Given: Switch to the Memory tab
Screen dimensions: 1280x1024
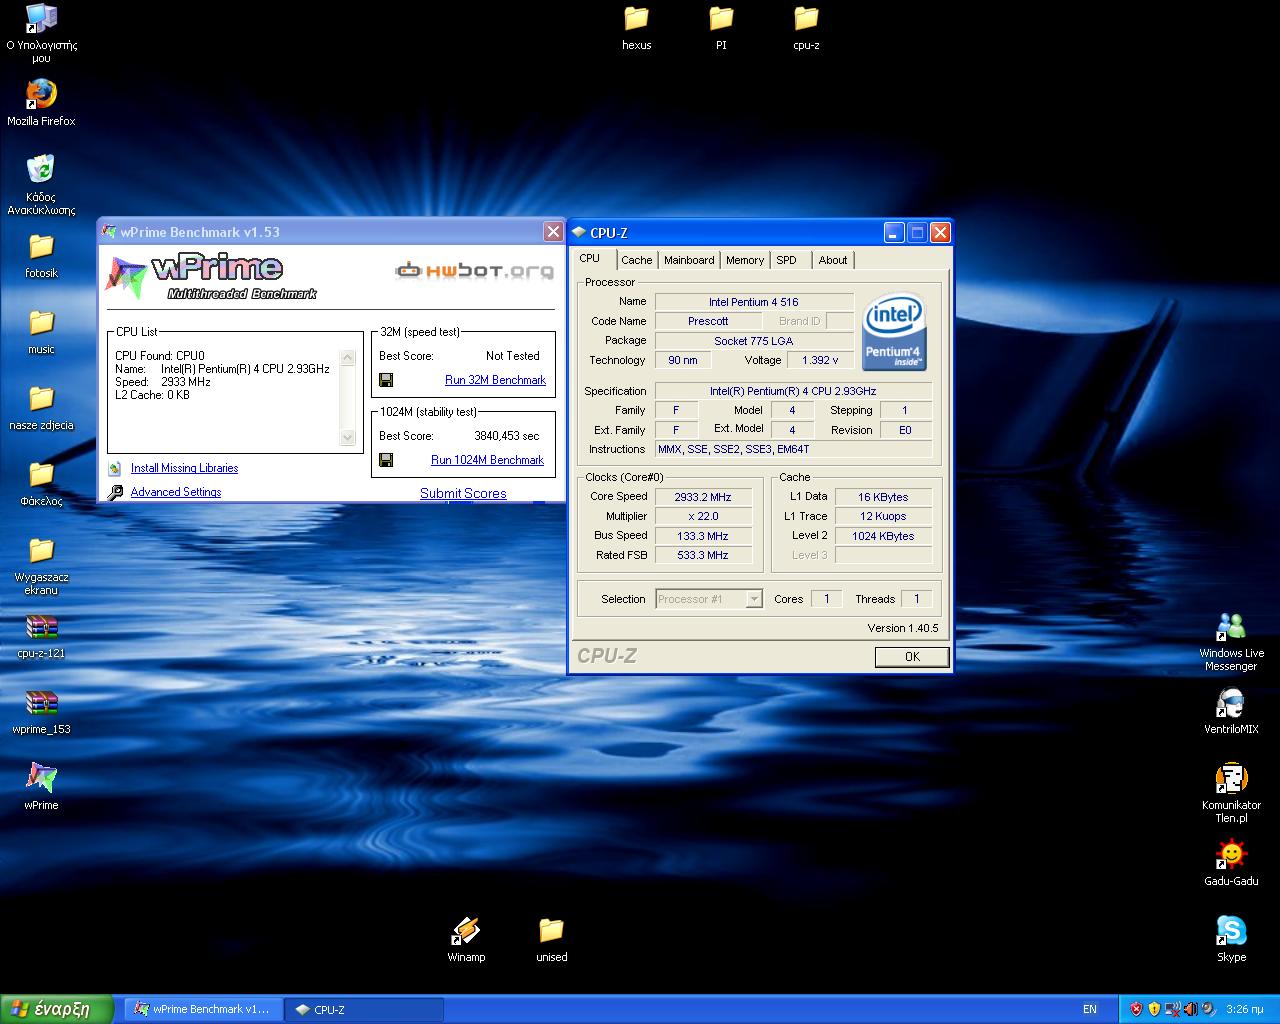Looking at the screenshot, I should tap(745, 260).
